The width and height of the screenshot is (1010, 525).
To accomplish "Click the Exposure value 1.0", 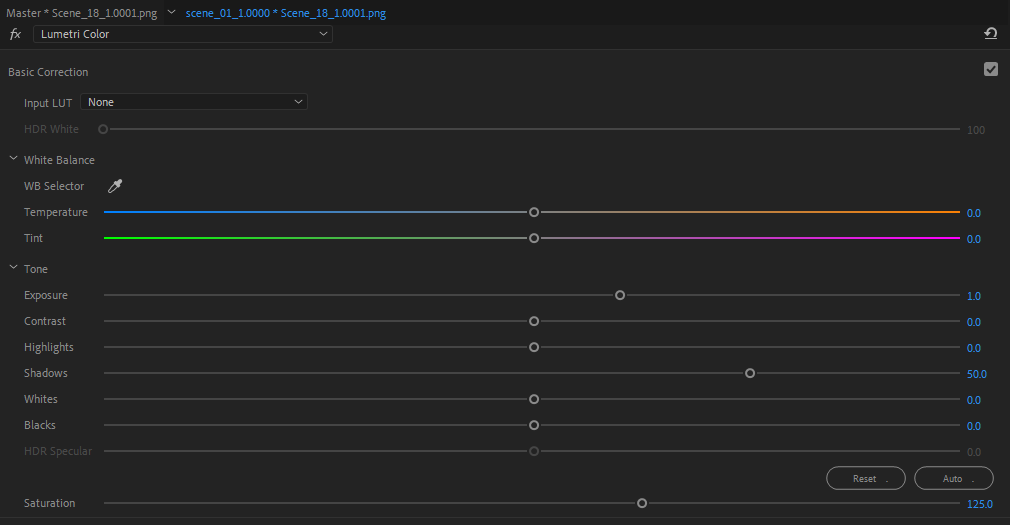I will (974, 296).
